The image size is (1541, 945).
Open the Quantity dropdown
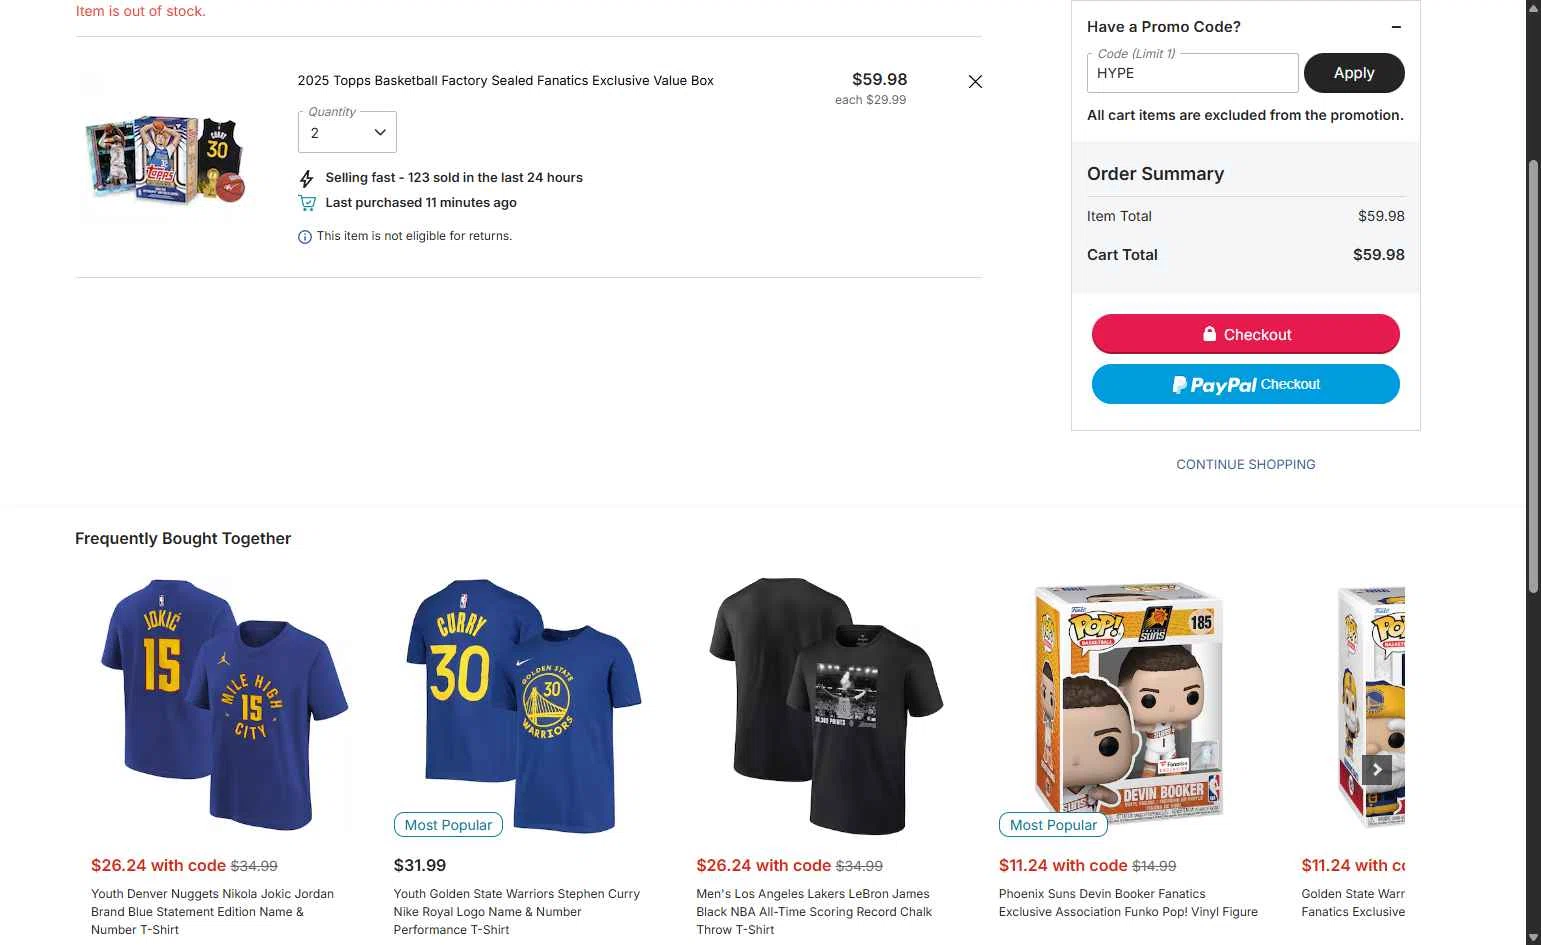(x=347, y=133)
